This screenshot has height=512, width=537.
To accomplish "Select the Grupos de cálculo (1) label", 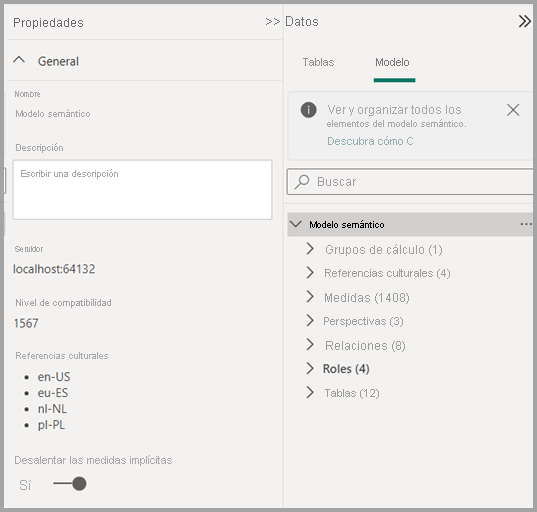I will [x=384, y=250].
